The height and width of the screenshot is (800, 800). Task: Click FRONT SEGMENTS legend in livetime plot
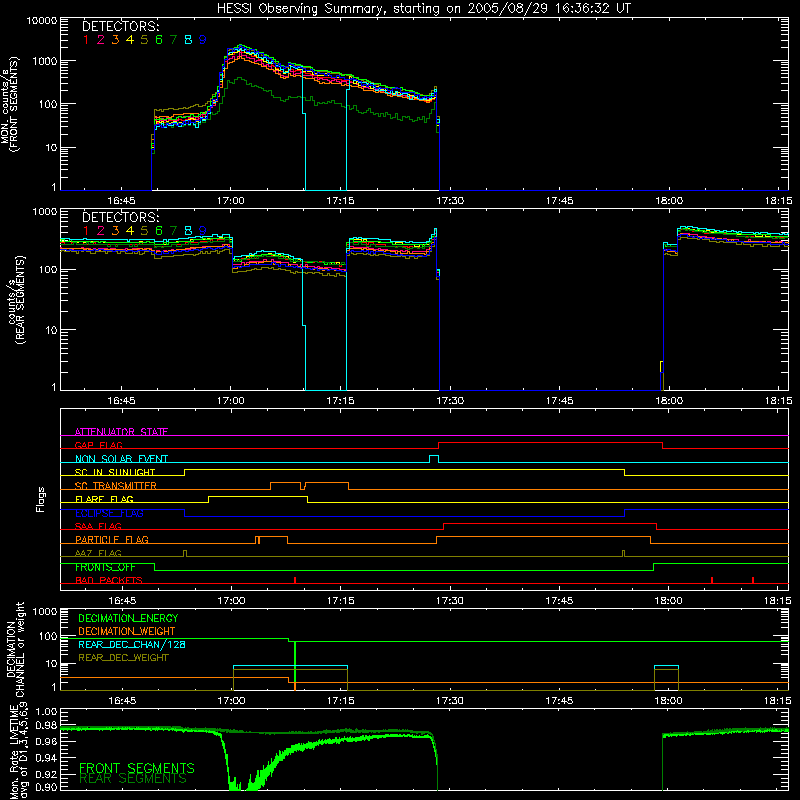pyautogui.click(x=137, y=768)
